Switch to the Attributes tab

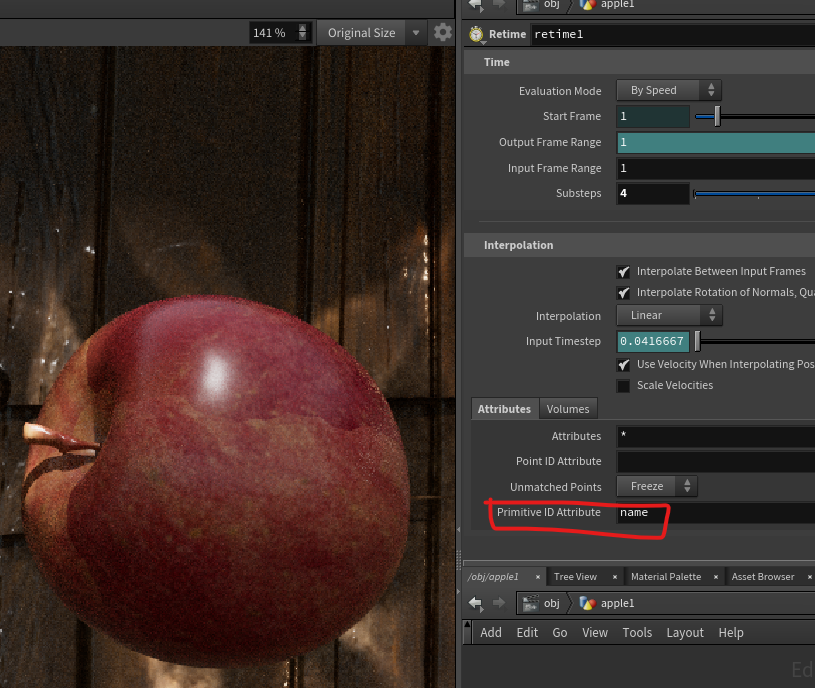coord(504,409)
